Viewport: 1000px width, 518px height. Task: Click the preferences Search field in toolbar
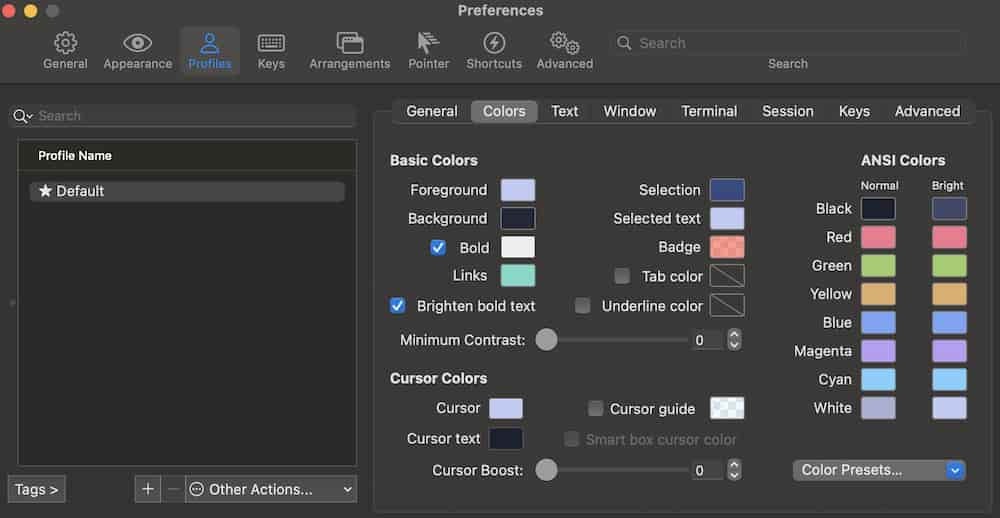coord(788,43)
